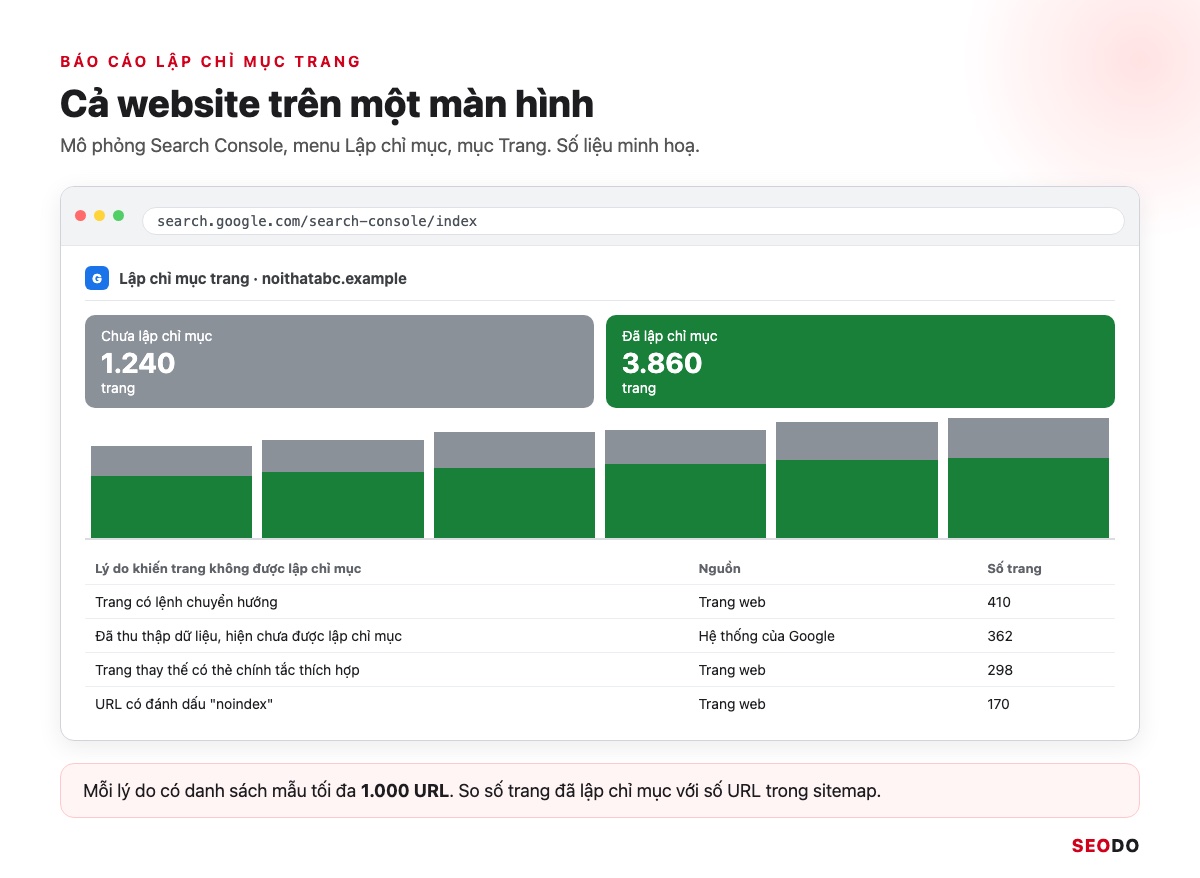
Task: Select the gray "Chưa lập chỉ mục" card
Action: [339, 361]
